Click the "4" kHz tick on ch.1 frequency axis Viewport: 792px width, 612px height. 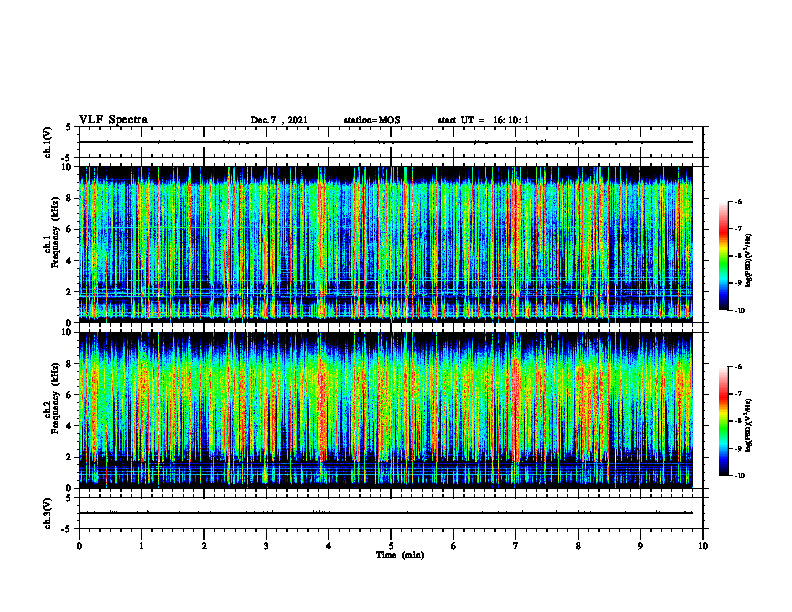click(x=70, y=260)
